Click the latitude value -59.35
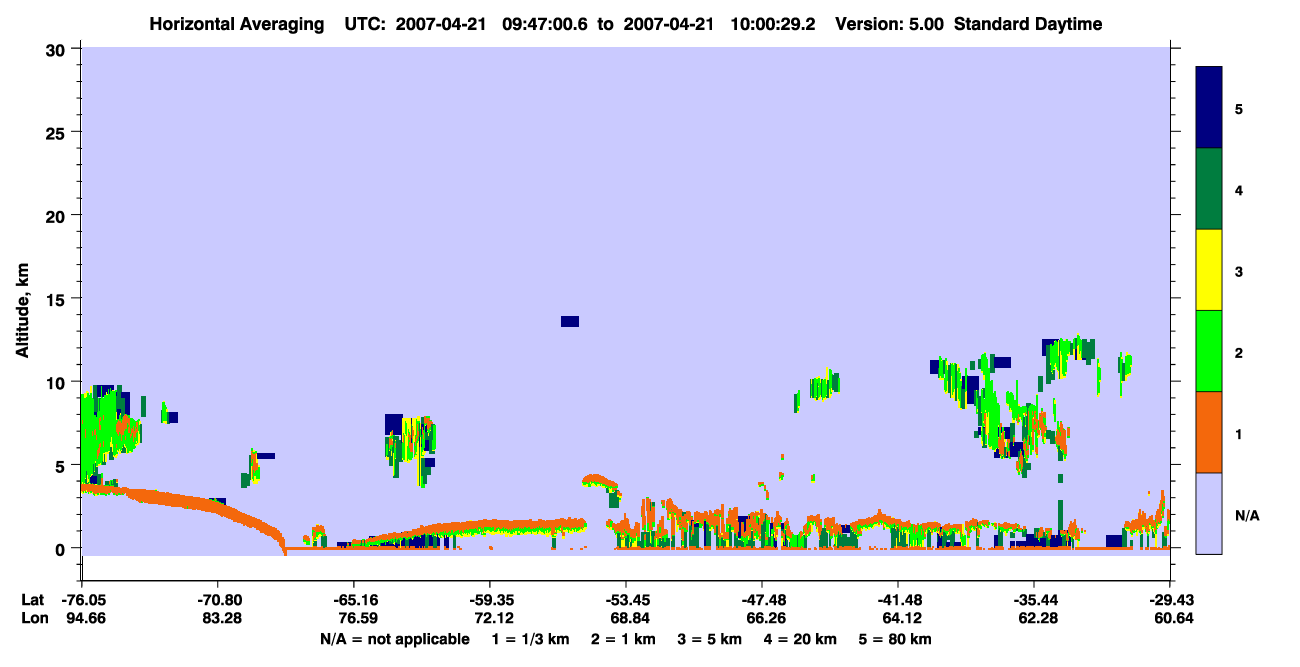This screenshot has height=667, width=1300. point(490,600)
